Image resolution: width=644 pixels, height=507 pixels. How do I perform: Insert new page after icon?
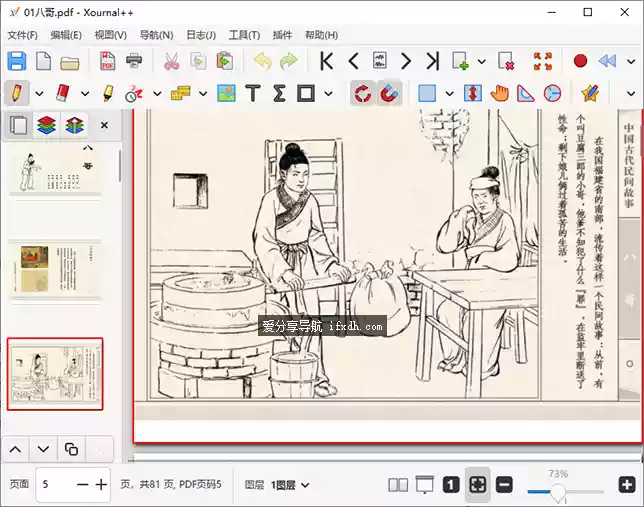pos(460,61)
